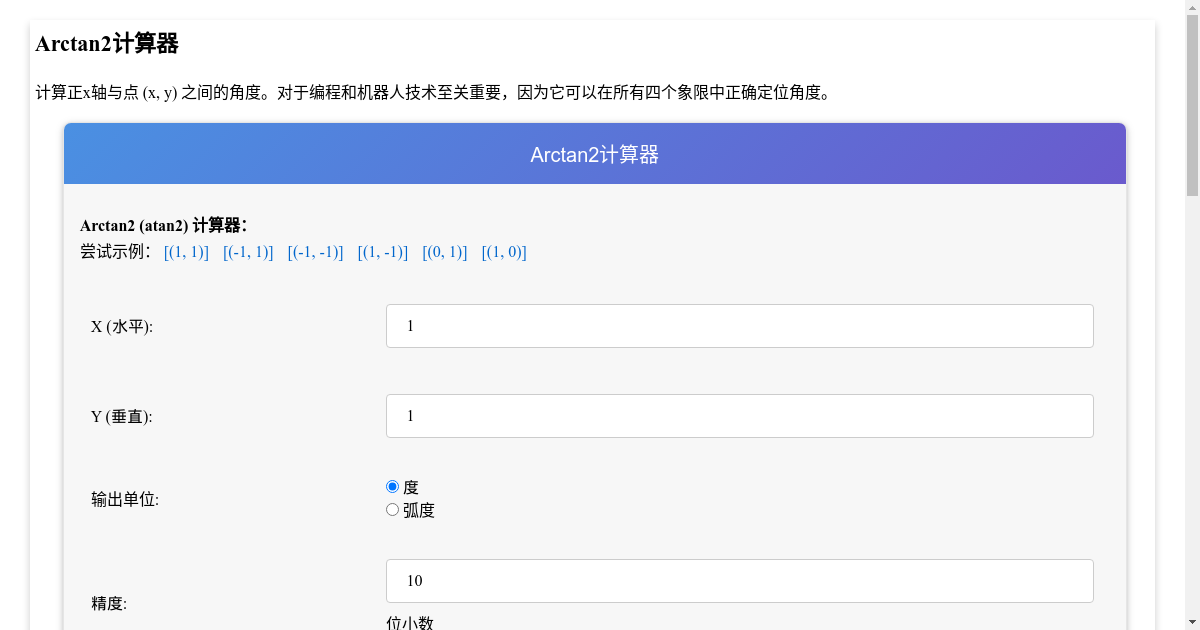Click the [(1, -1)] example link
The height and width of the screenshot is (630, 1200).
[381, 252]
